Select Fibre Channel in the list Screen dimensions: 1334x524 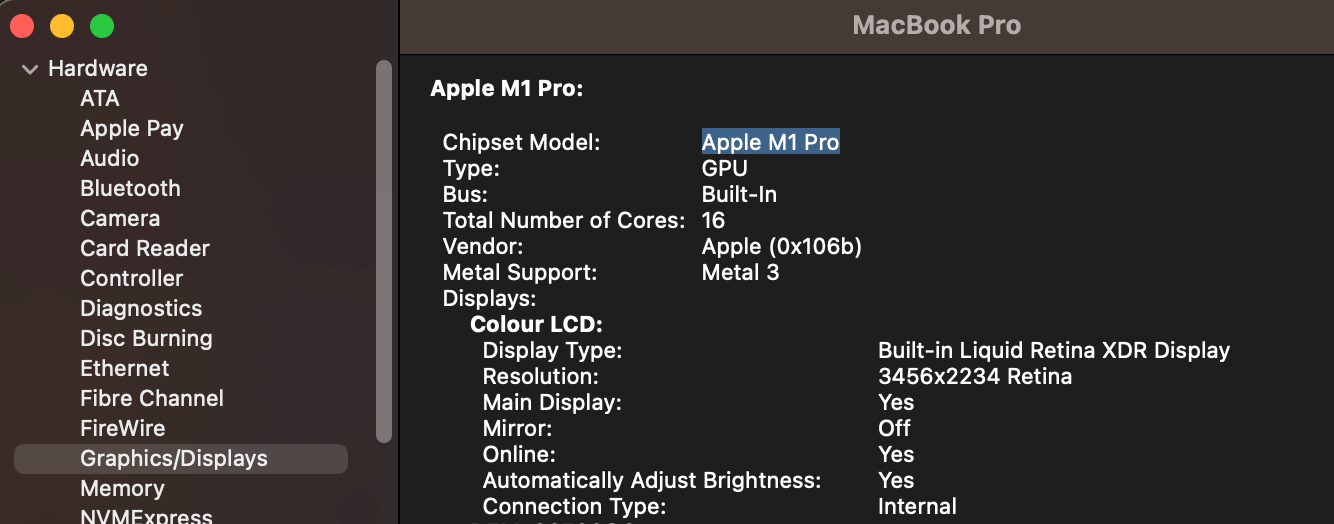[152, 398]
